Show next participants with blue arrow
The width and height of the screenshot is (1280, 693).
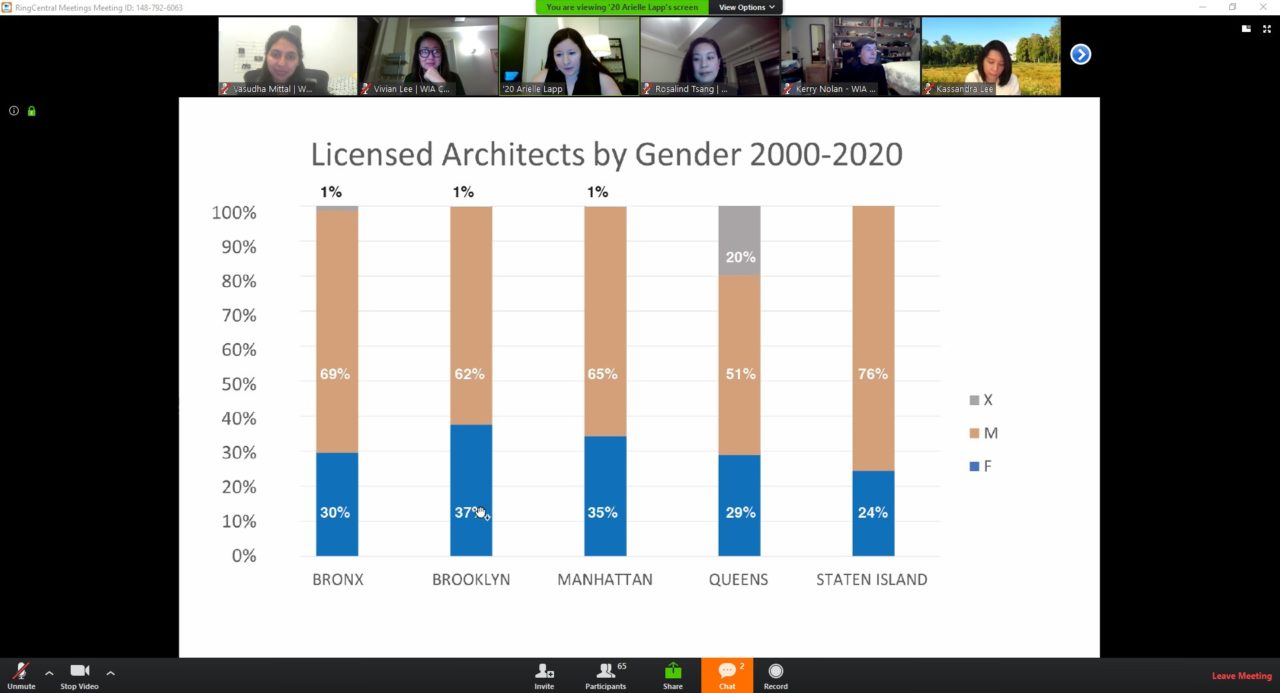pyautogui.click(x=1080, y=54)
